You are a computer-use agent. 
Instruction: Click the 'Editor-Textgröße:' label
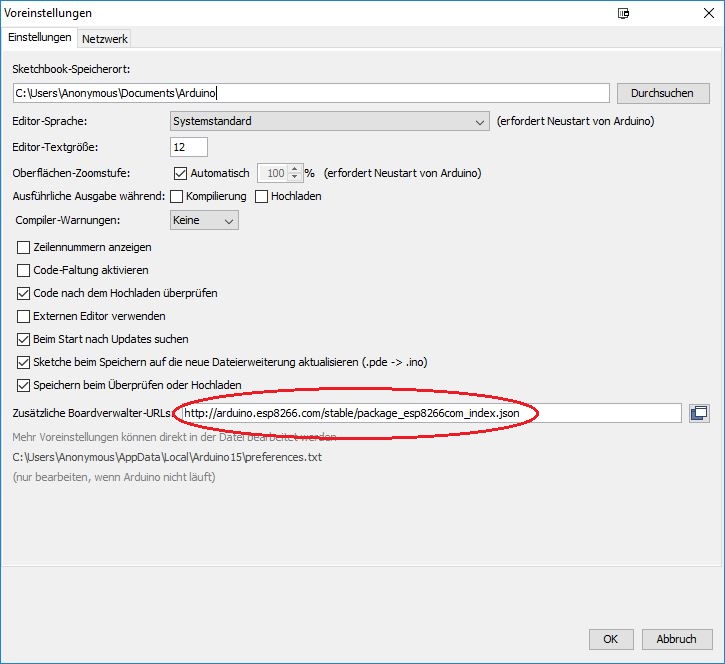55,148
